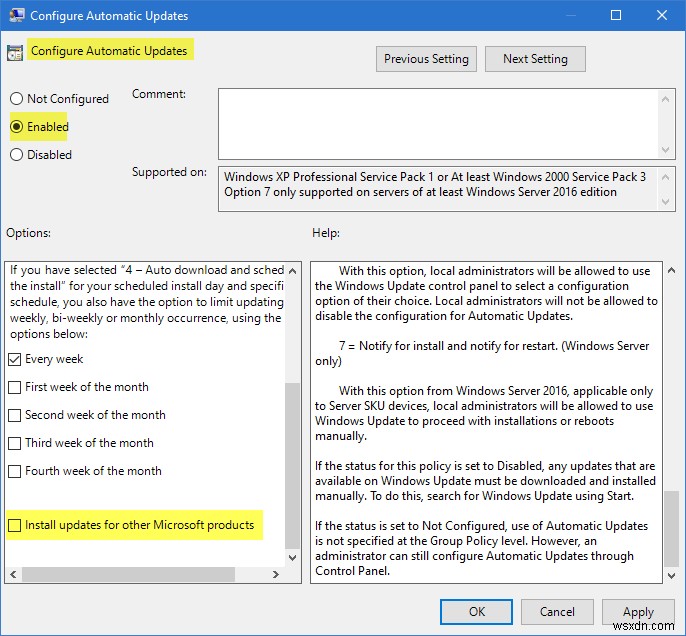Click Options pane vertical scrollbar thumb
This screenshot has width=686, height=636.
click(x=292, y=465)
